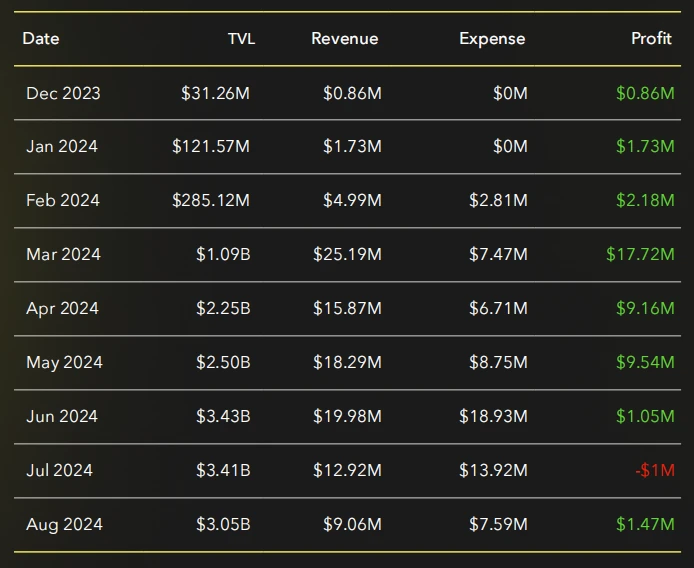
Task: Select Aug 2024 profit value $1.47M
Action: (645, 525)
